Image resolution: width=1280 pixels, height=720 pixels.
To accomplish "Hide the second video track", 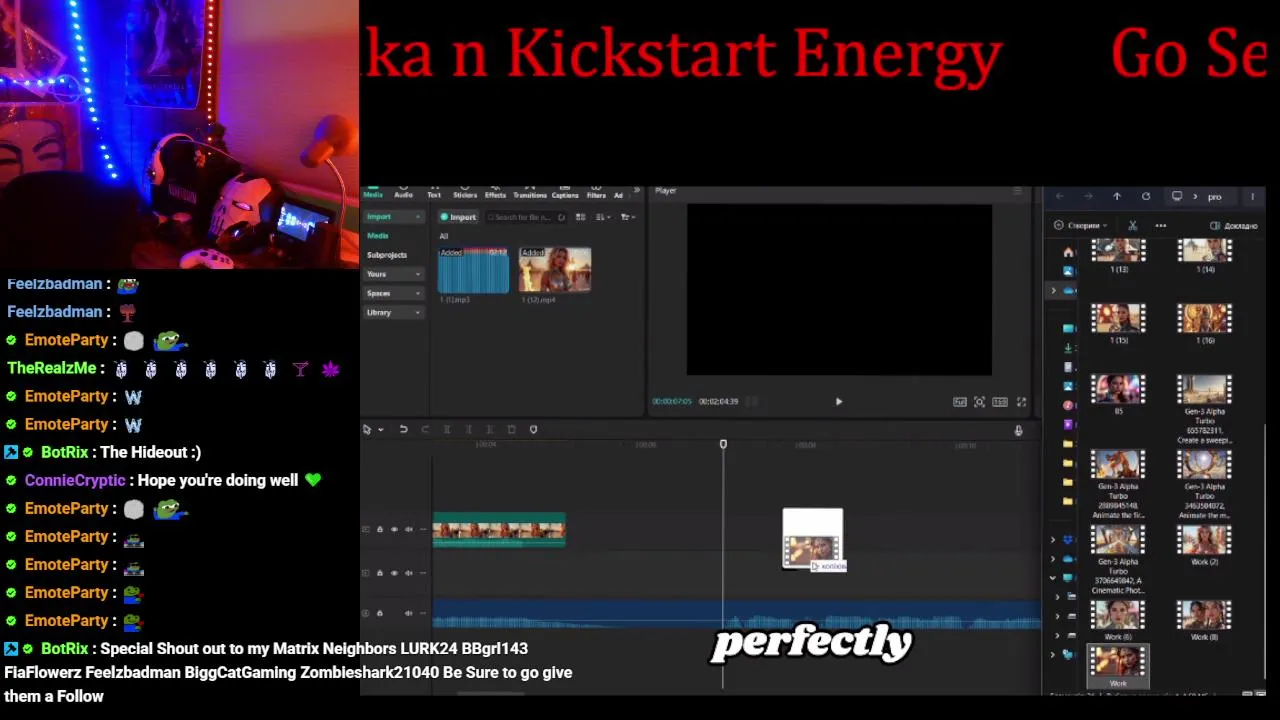I will click(394, 573).
